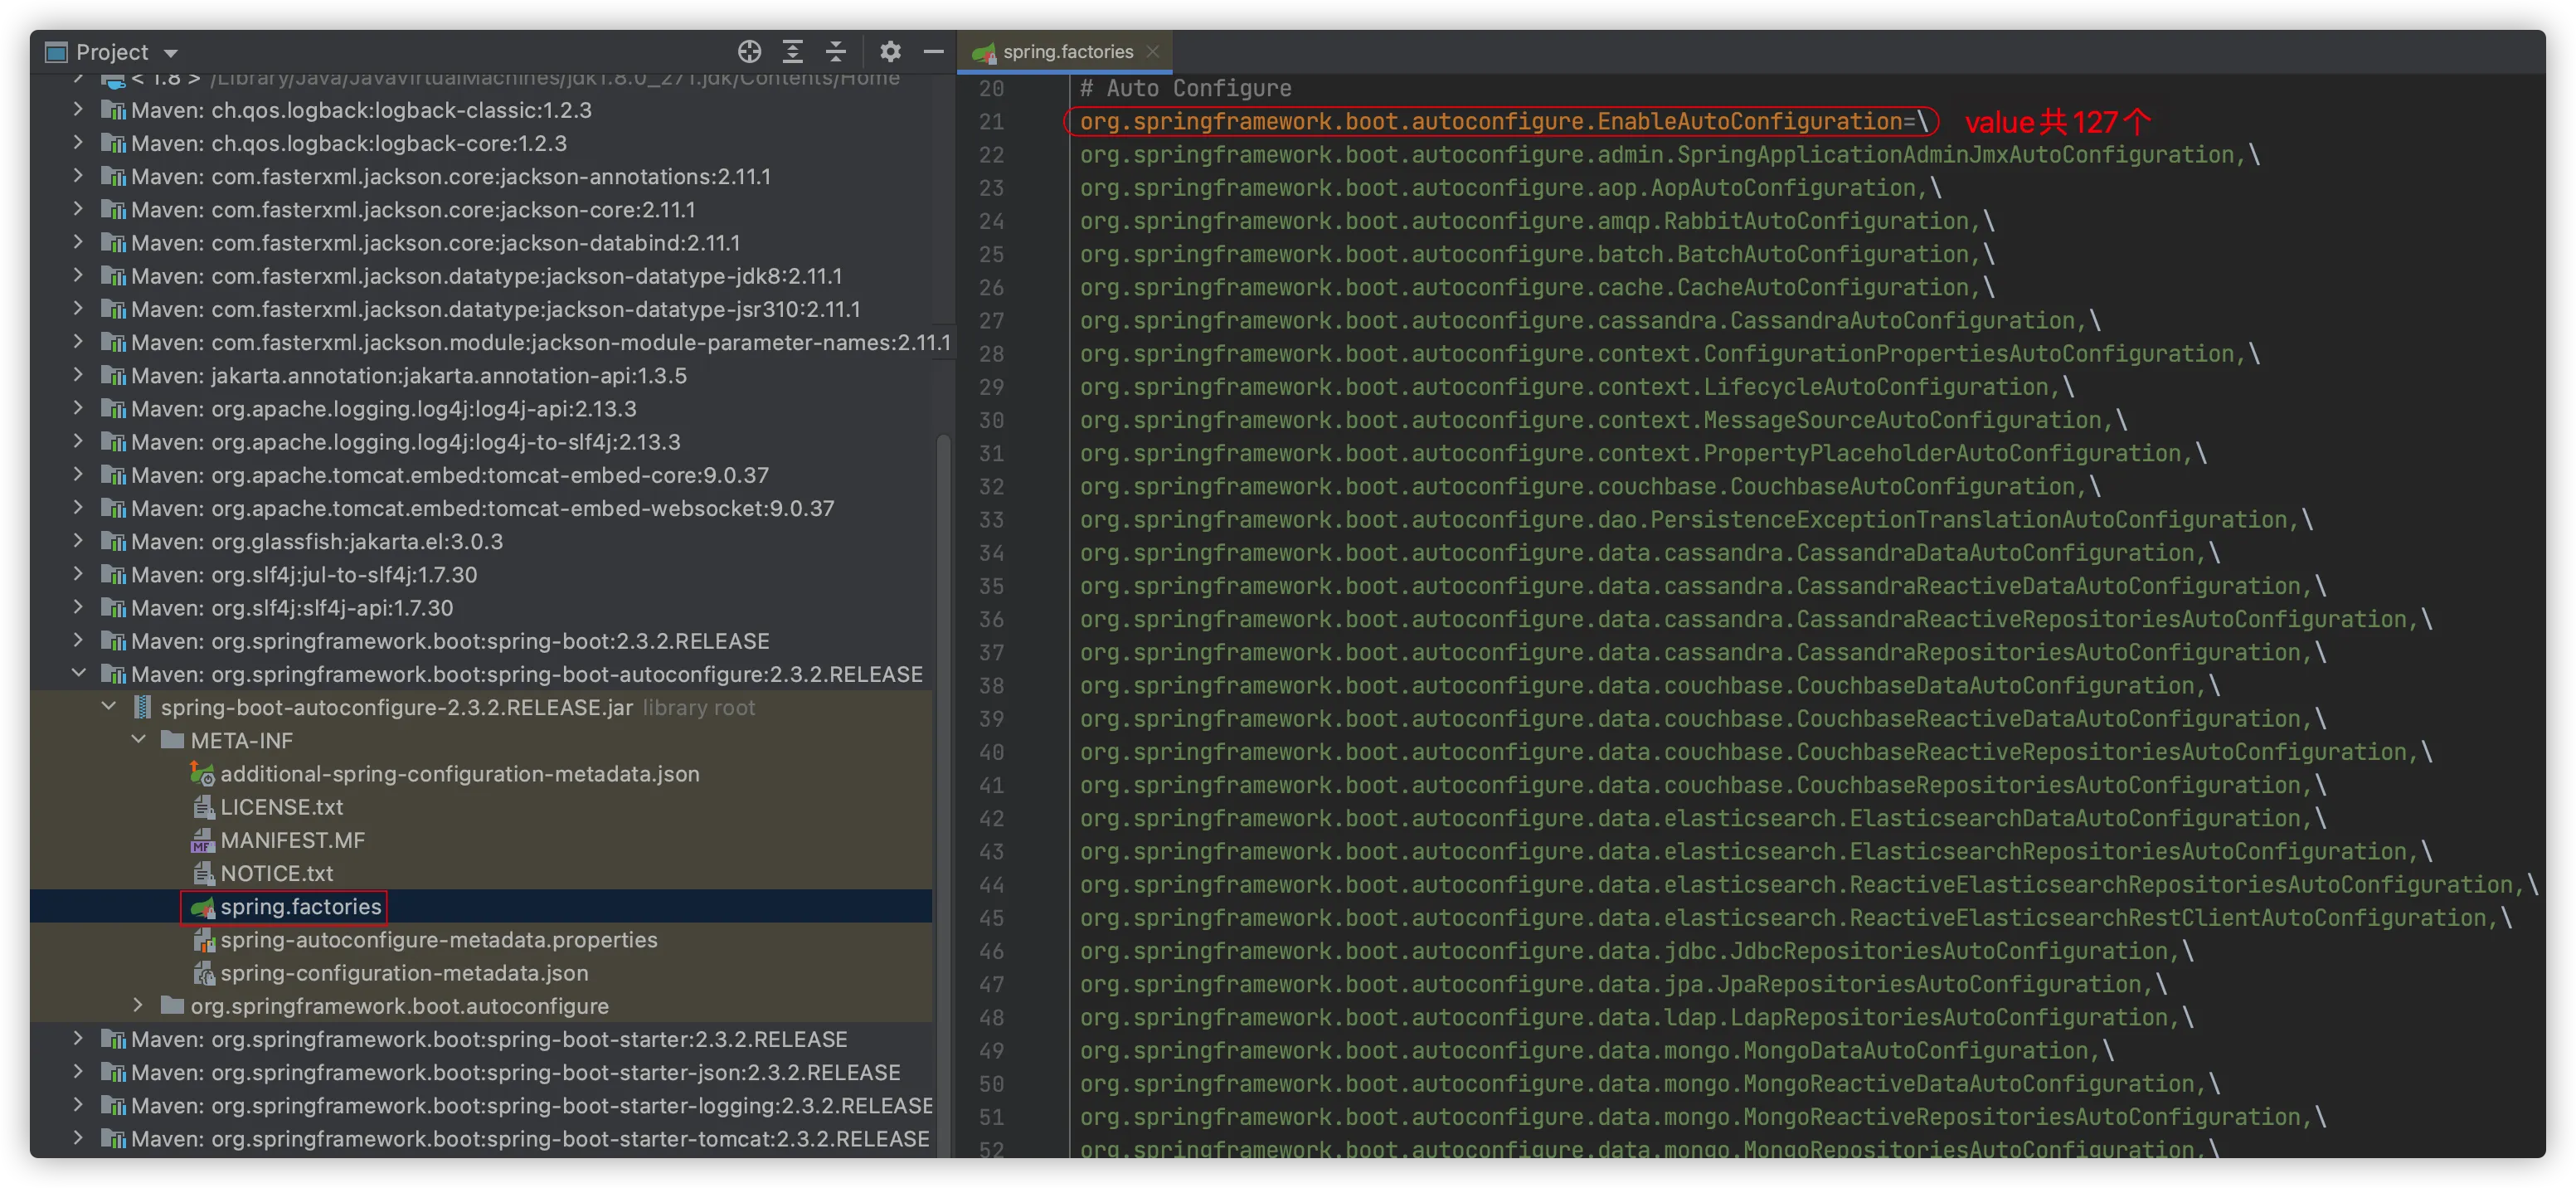The width and height of the screenshot is (2576, 1188).
Task: Select NOTICE.txt file
Action: click(276, 873)
